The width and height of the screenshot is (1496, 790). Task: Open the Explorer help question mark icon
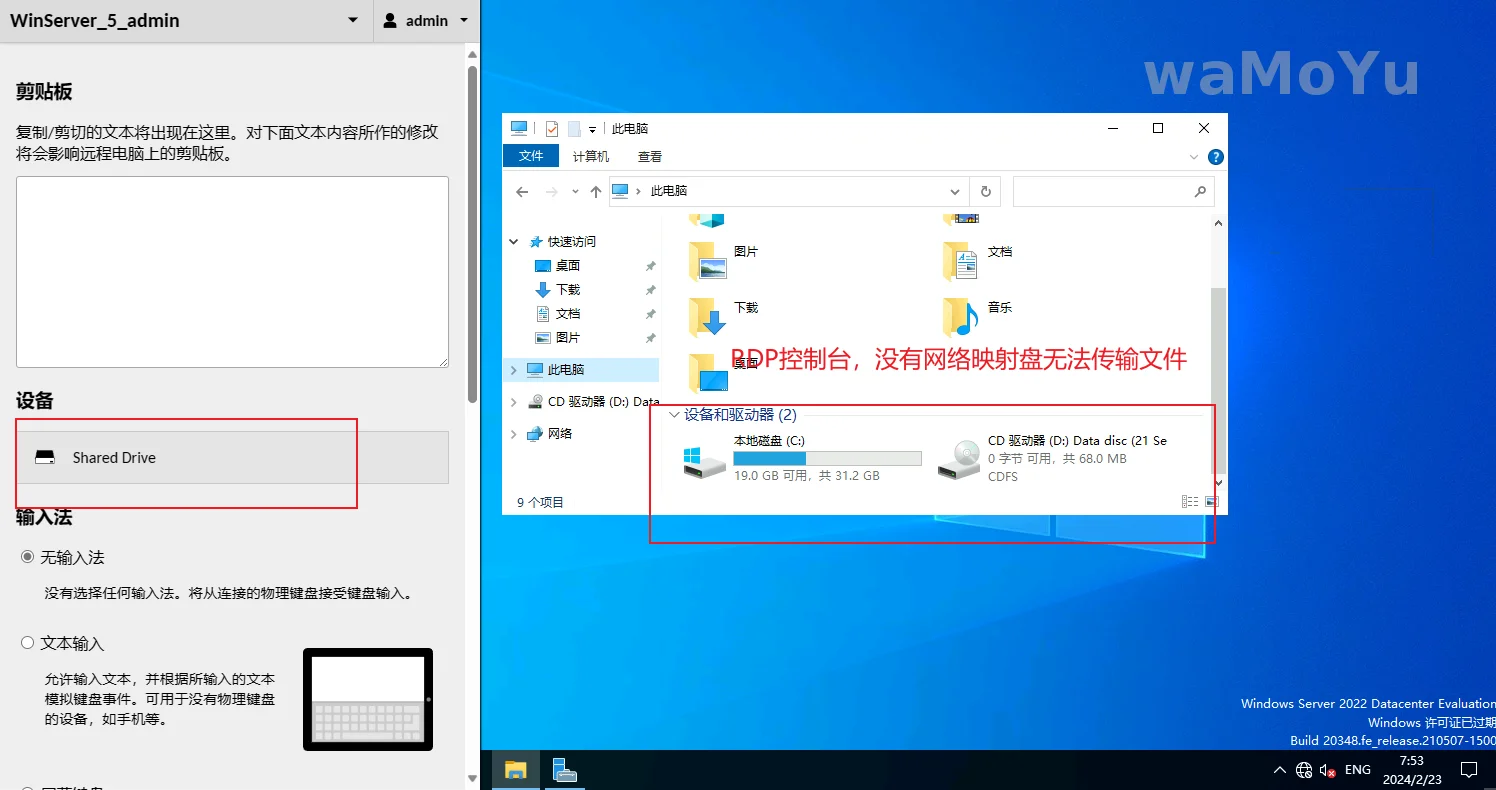click(x=1215, y=157)
